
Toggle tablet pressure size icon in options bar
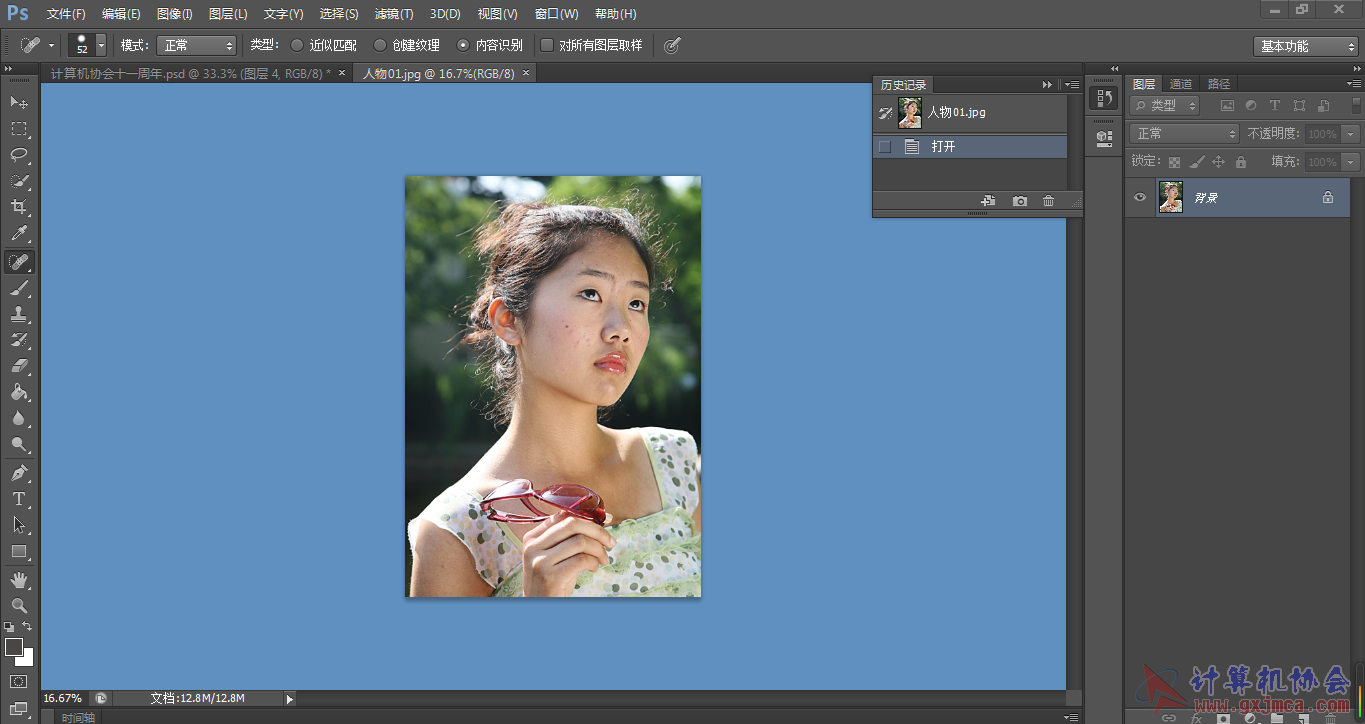click(673, 45)
